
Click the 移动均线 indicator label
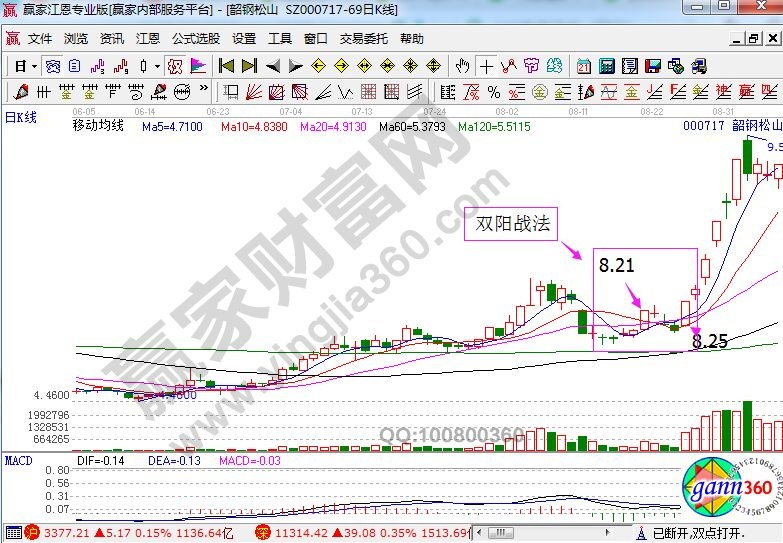pyautogui.click(x=97, y=127)
